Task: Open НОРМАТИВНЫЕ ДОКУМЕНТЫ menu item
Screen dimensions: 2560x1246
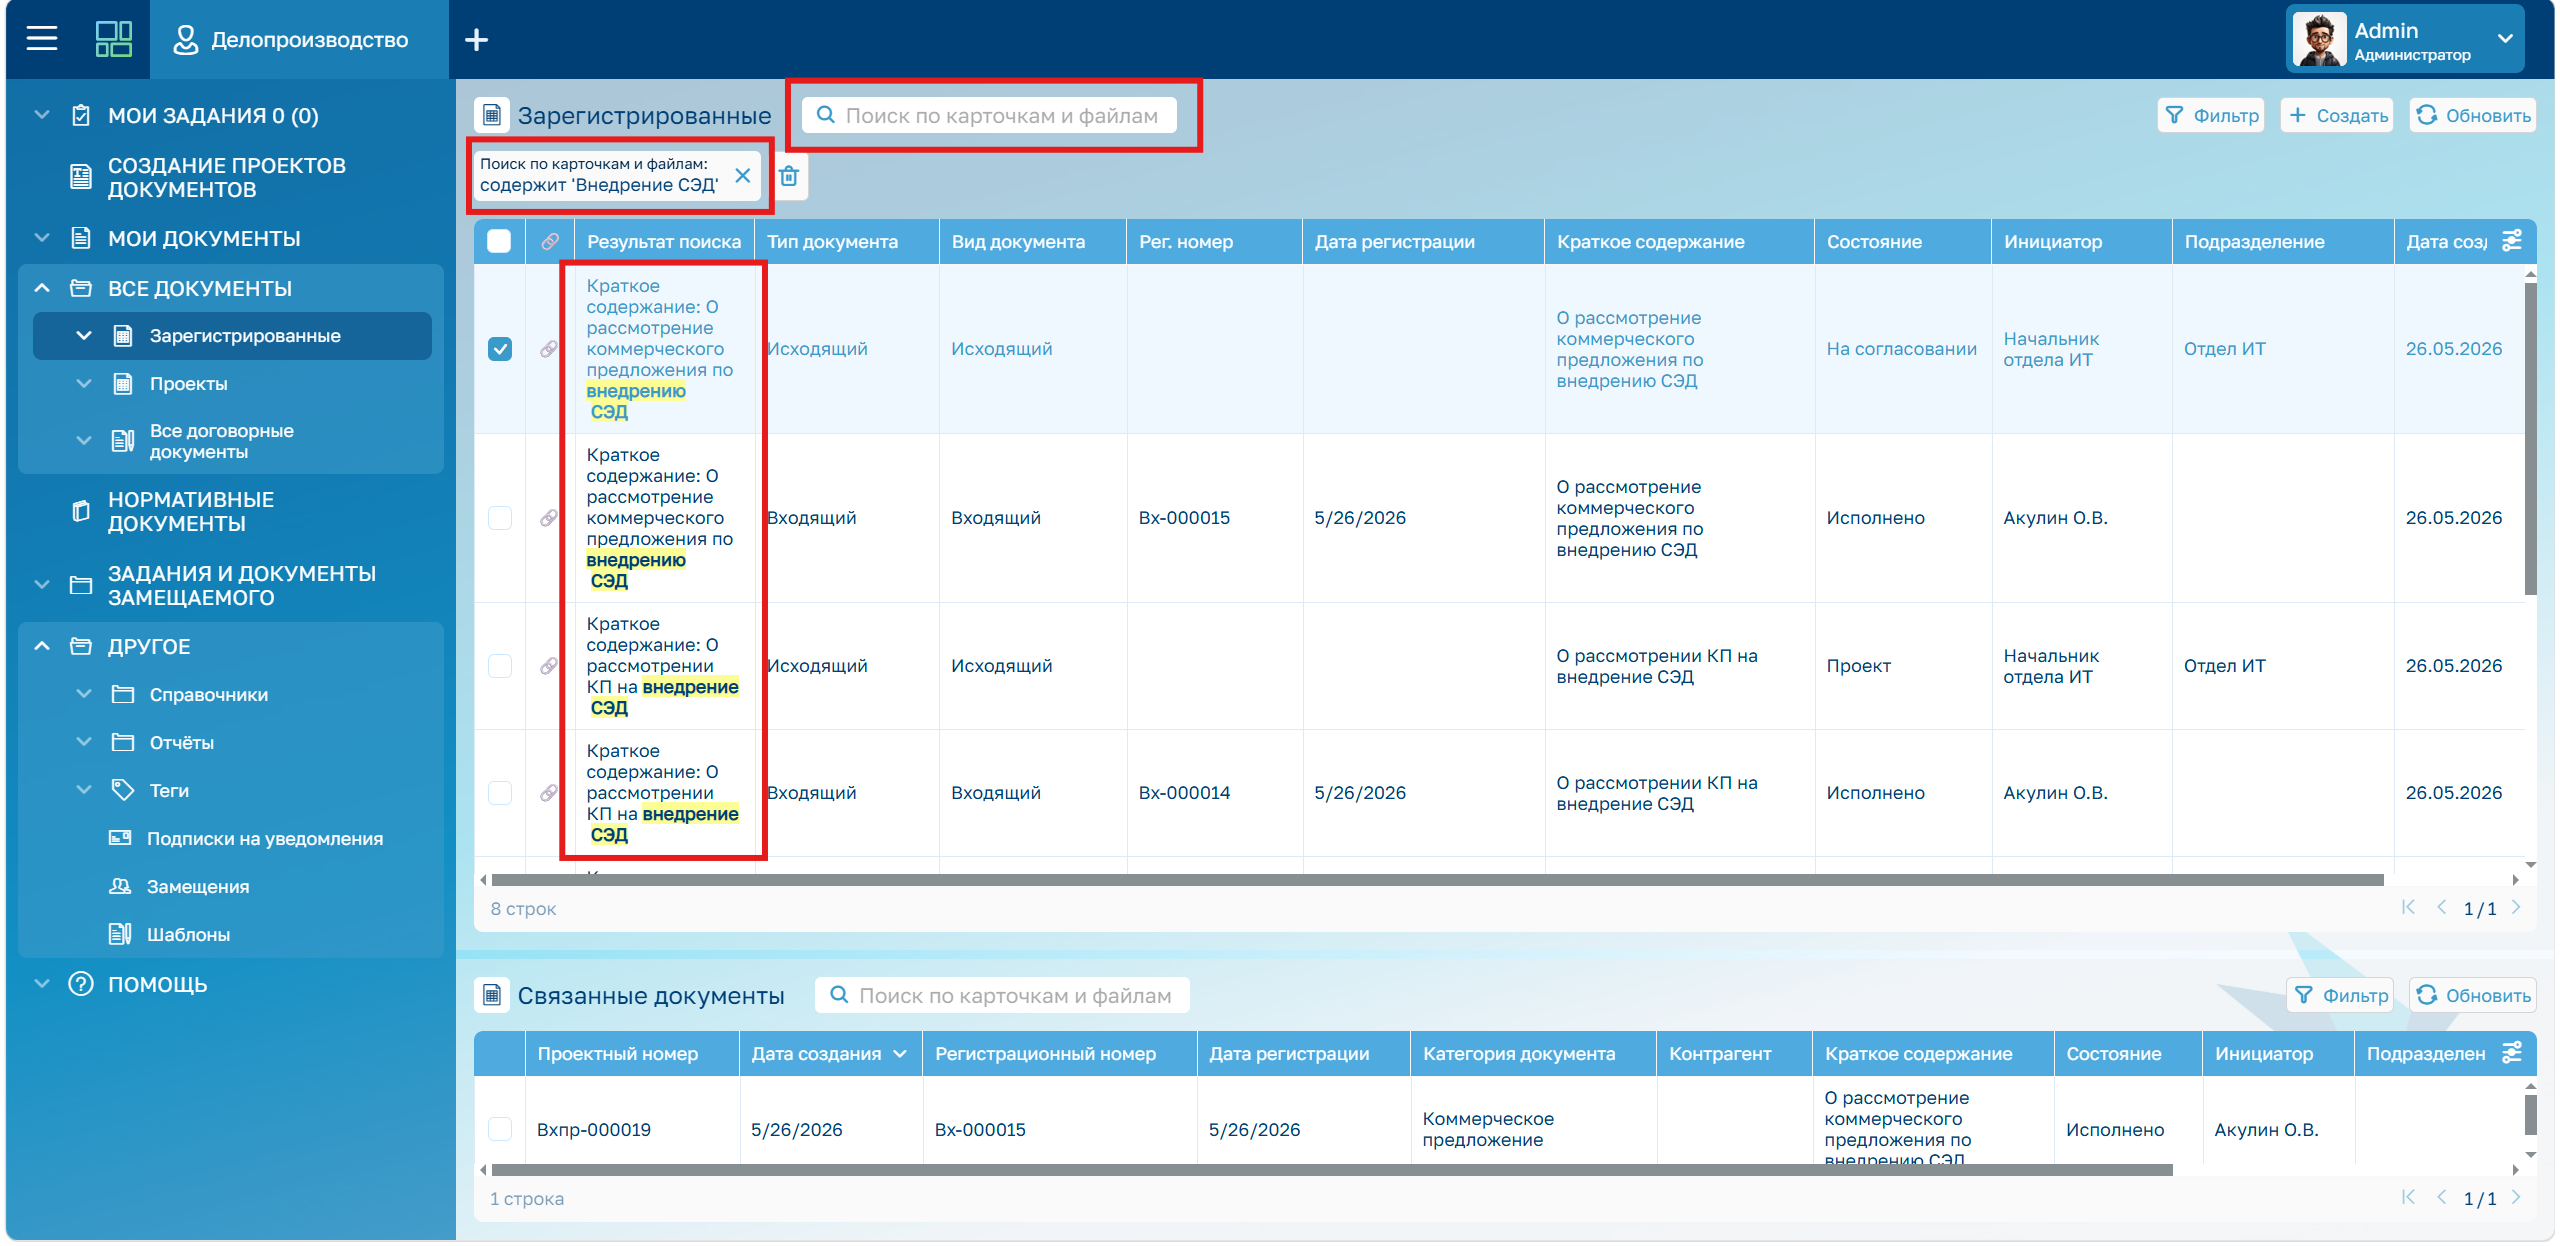Action: [191, 512]
